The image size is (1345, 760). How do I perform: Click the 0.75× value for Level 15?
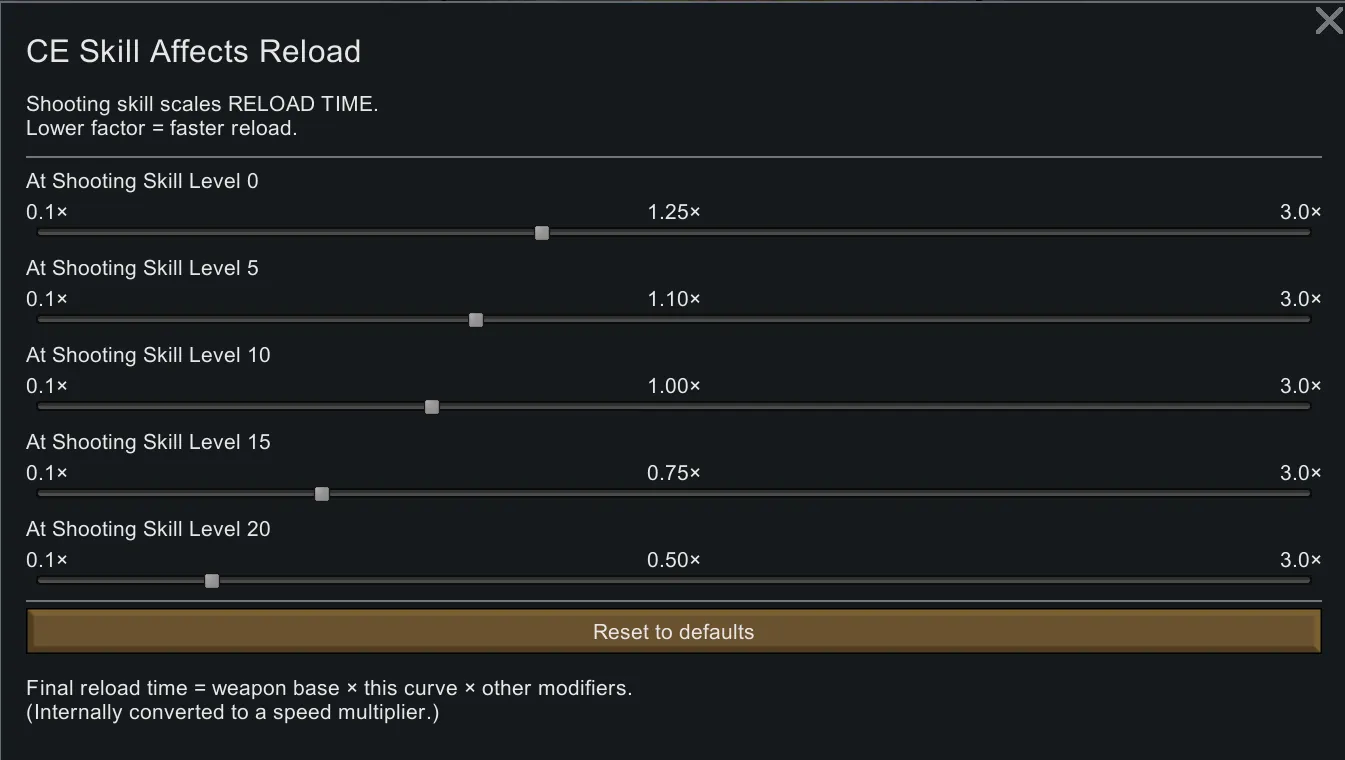click(674, 473)
